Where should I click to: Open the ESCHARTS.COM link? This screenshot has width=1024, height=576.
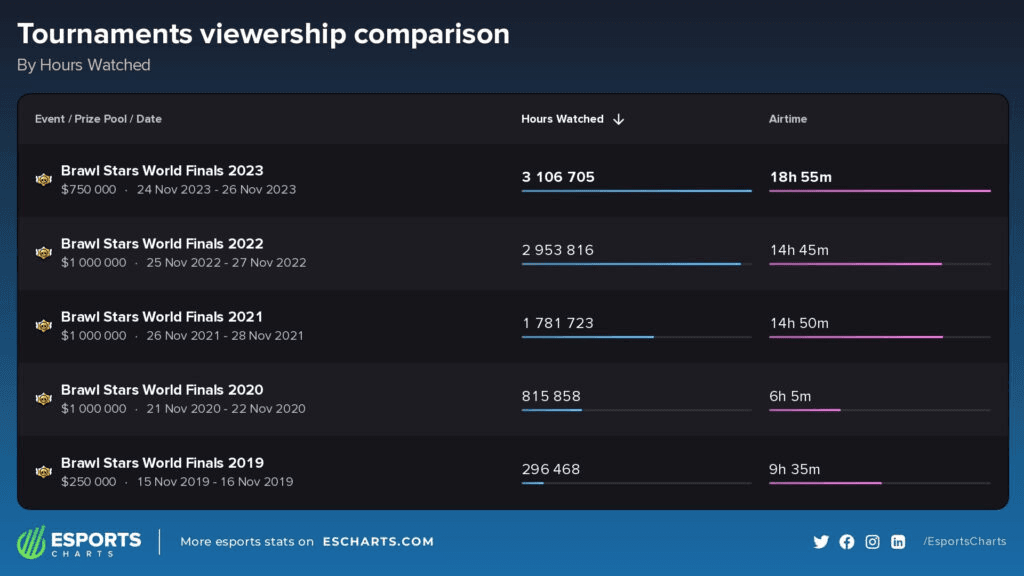pos(376,541)
